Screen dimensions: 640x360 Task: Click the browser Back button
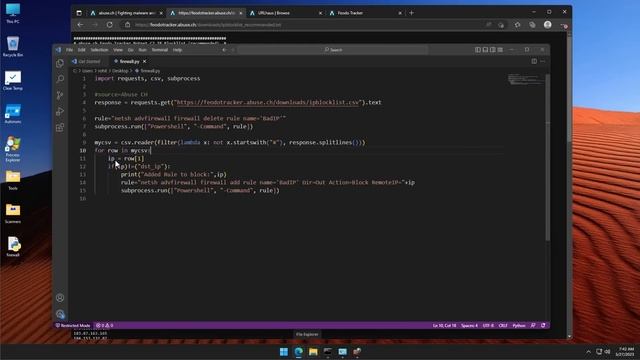coord(80,25)
